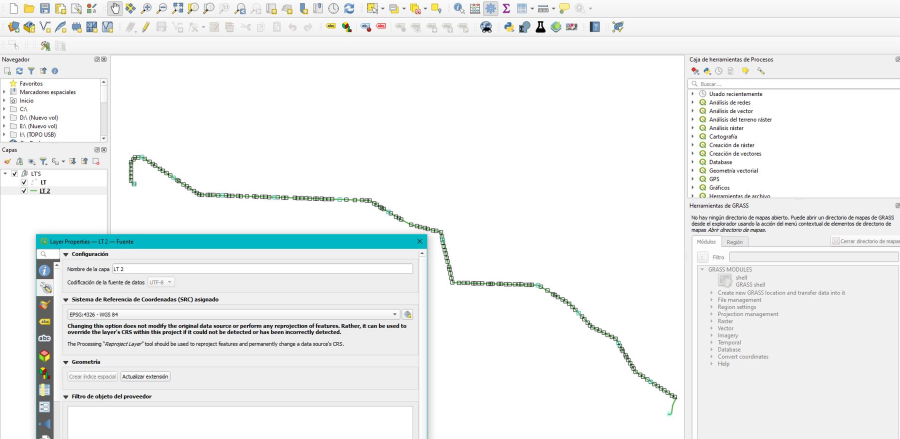Image resolution: width=900 pixels, height=439 pixels.
Task: Click the Zoom In magnifier tool
Action: 146,8
